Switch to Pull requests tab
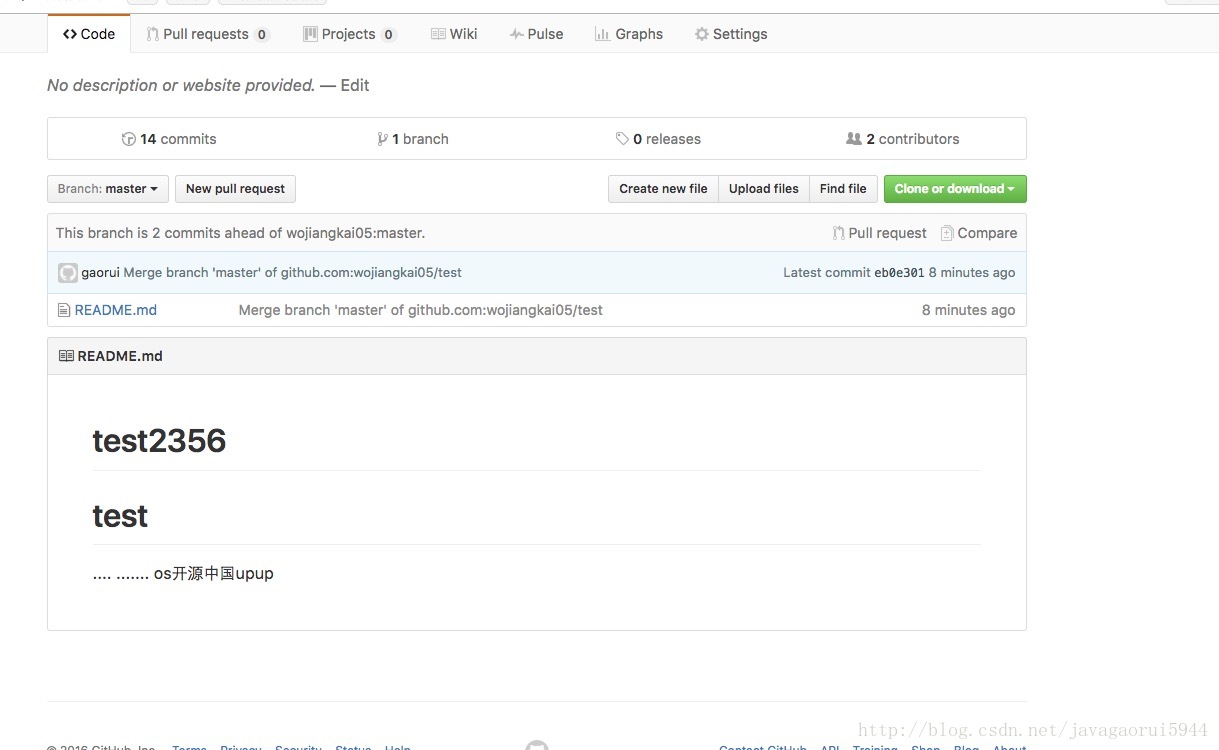 point(207,34)
